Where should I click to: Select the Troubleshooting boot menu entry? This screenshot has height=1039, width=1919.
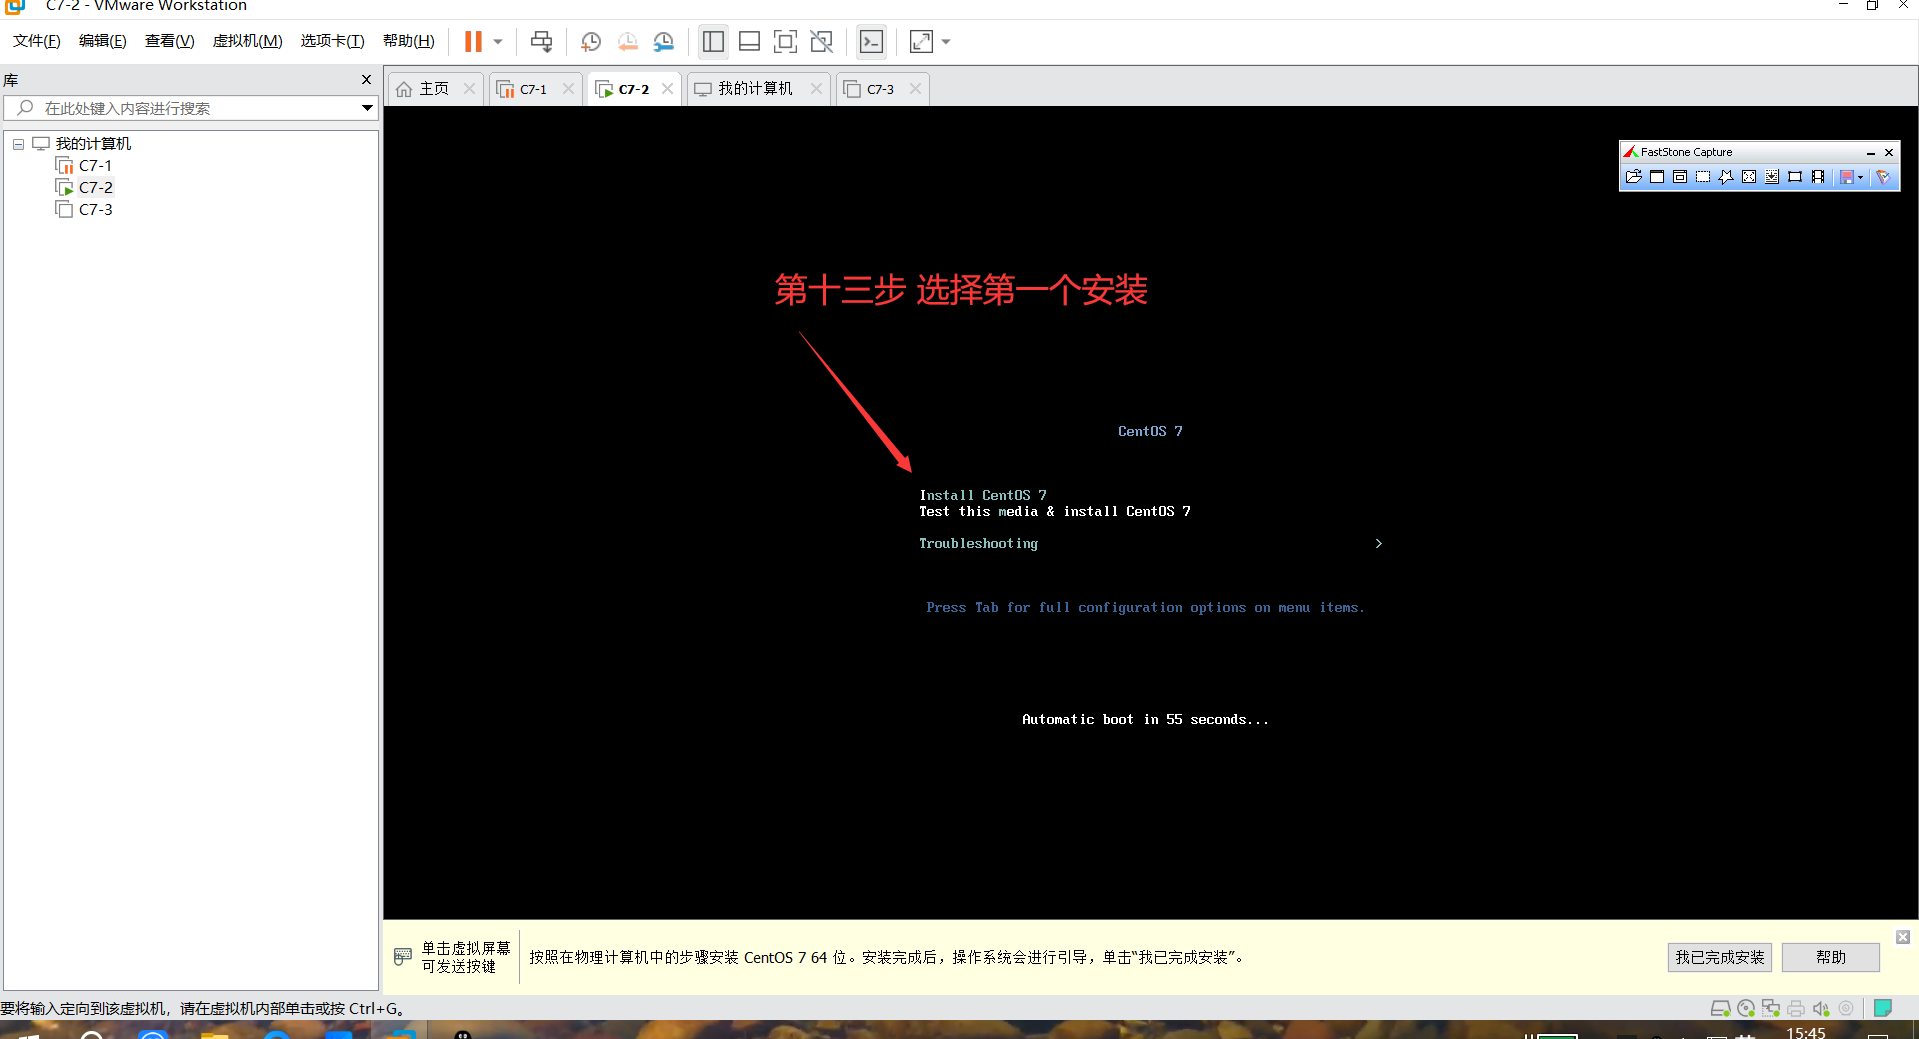[x=979, y=543]
